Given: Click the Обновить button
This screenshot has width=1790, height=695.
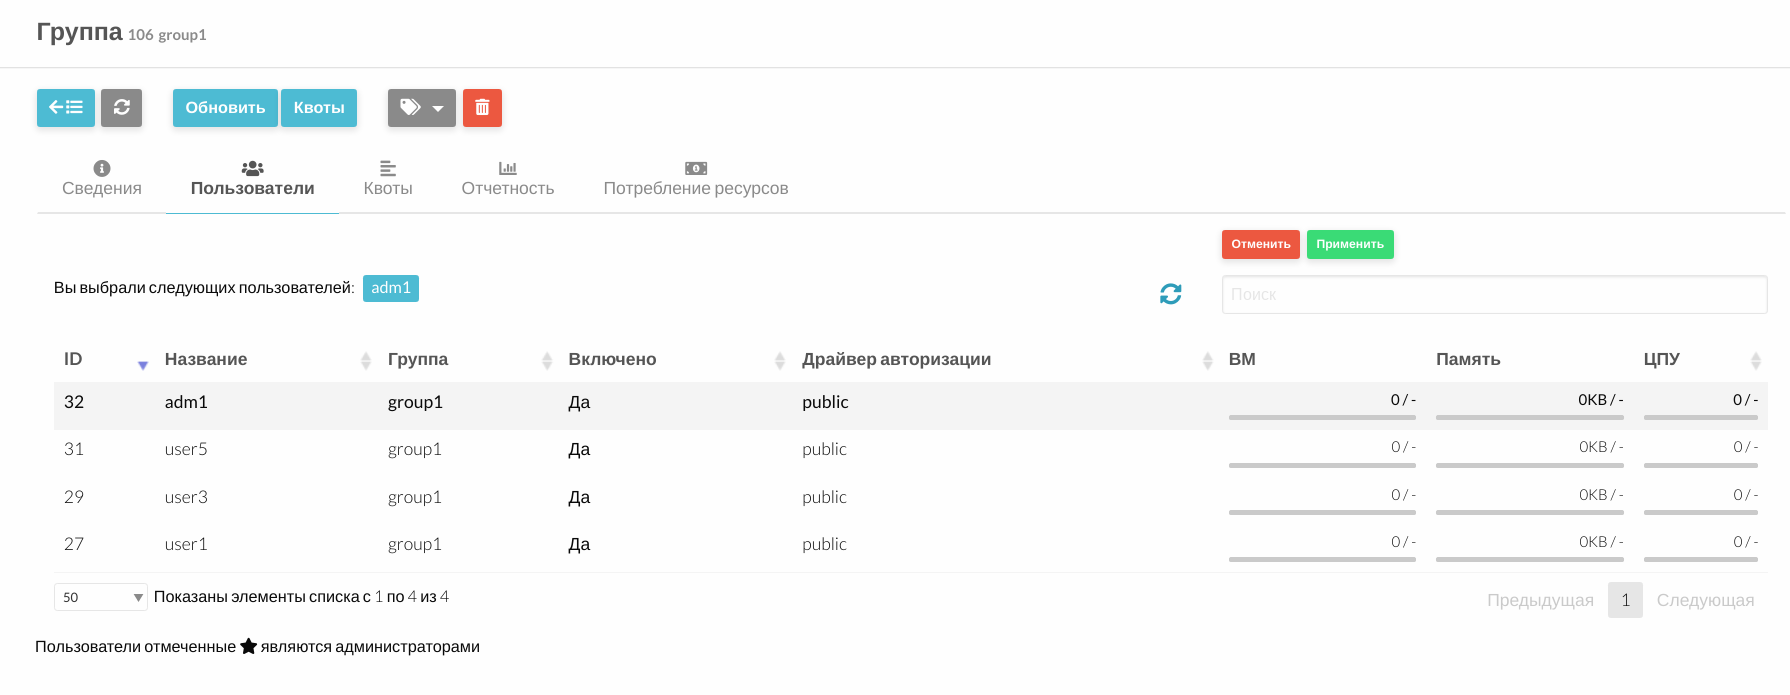Looking at the screenshot, I should [x=225, y=108].
